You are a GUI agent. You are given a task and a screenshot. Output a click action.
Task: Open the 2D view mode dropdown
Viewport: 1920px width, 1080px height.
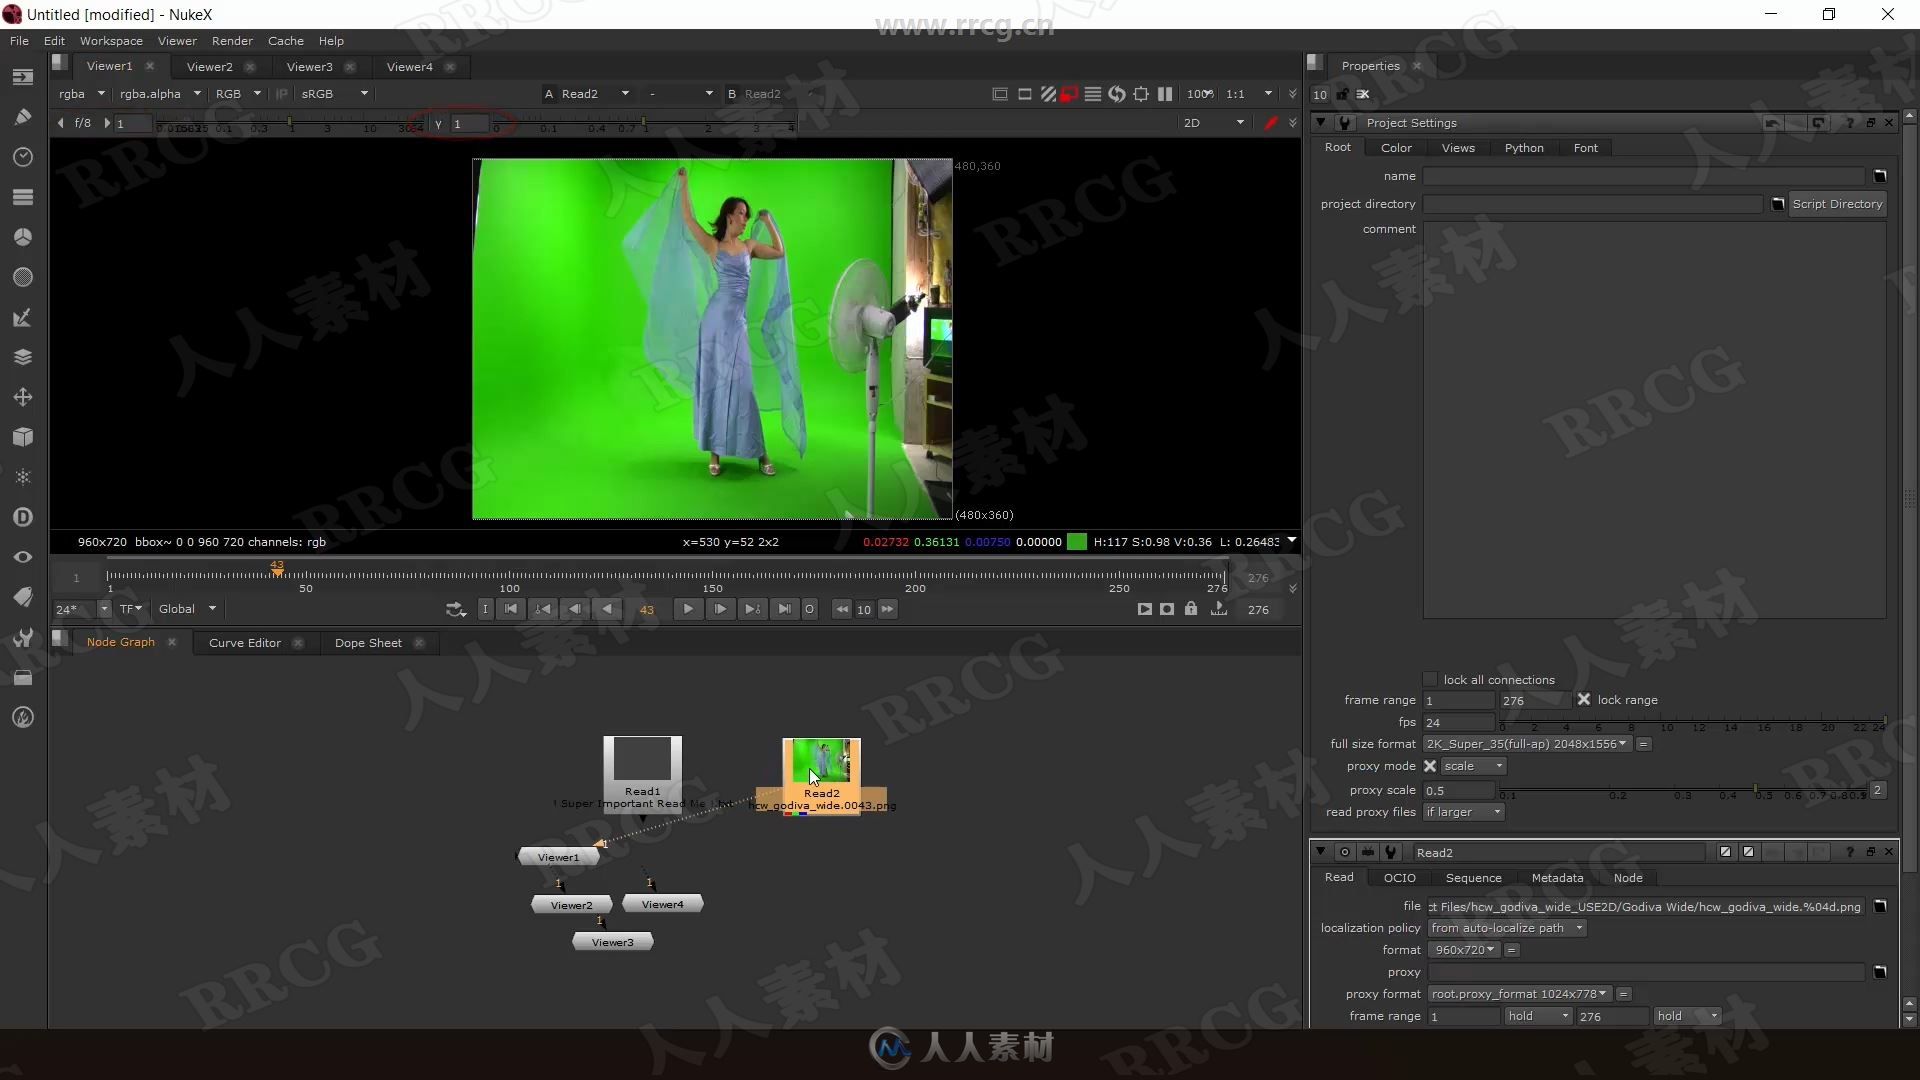[x=1213, y=123]
